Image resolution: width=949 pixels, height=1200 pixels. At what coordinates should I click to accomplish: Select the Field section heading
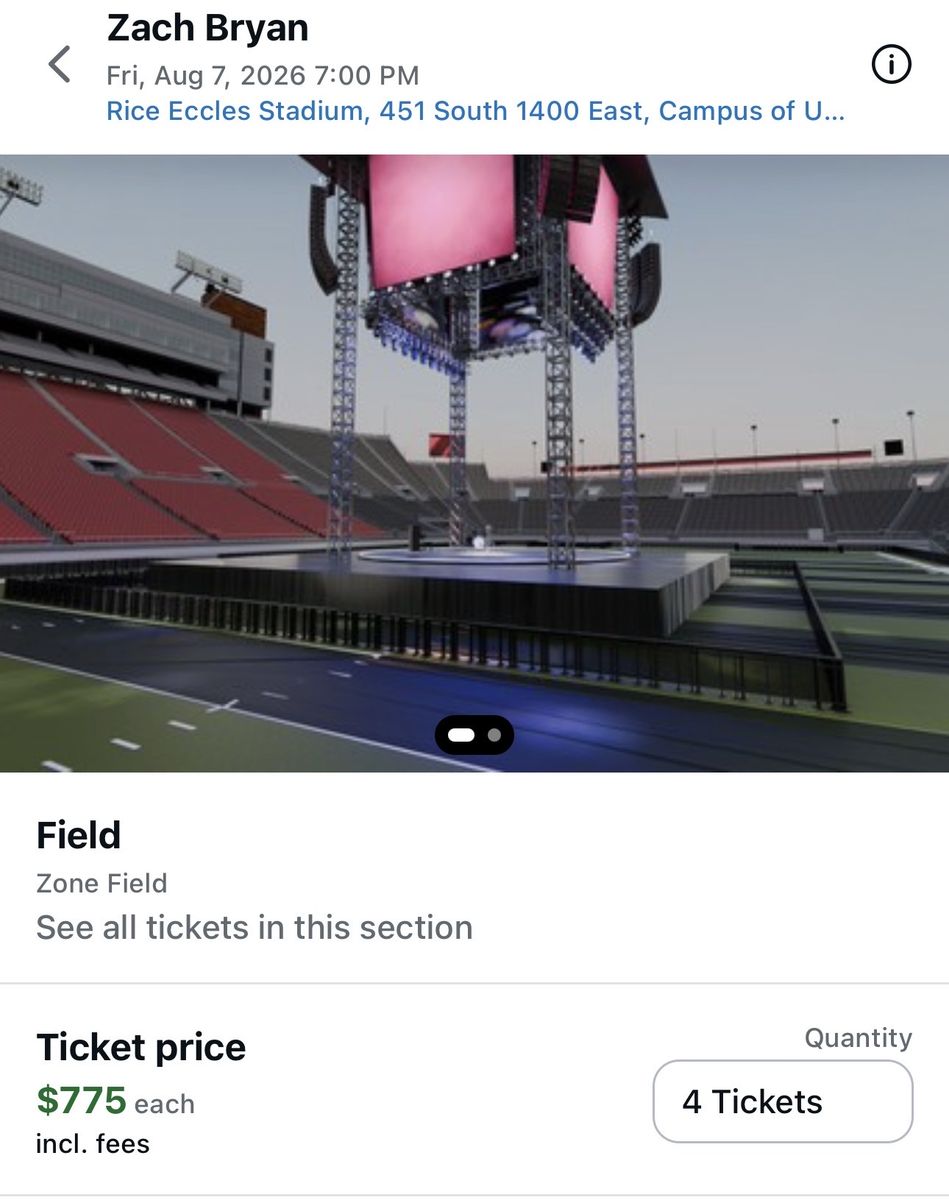78,835
